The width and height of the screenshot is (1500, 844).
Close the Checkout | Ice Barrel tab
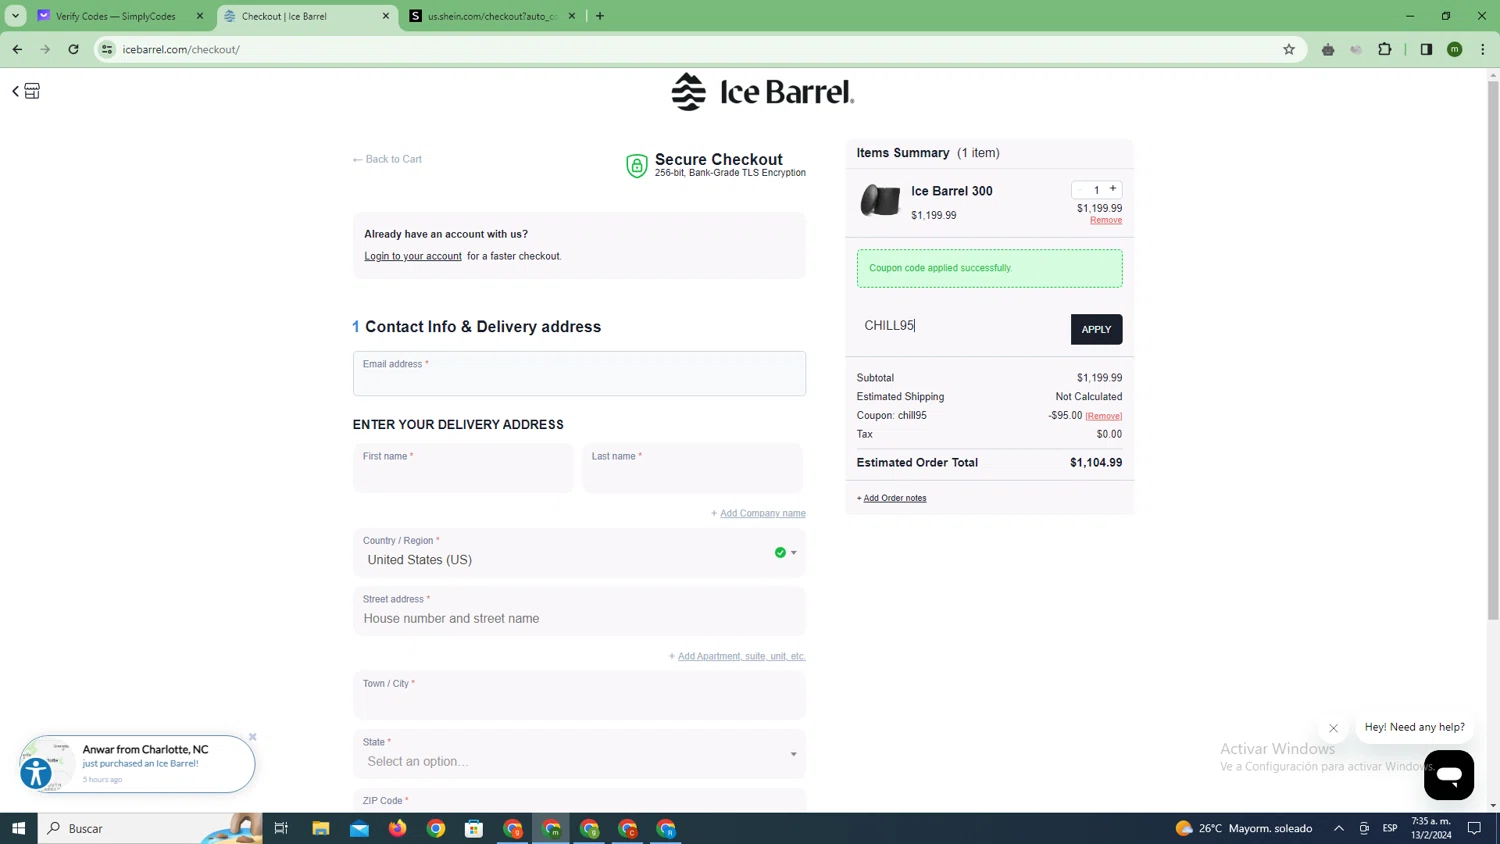[386, 16]
